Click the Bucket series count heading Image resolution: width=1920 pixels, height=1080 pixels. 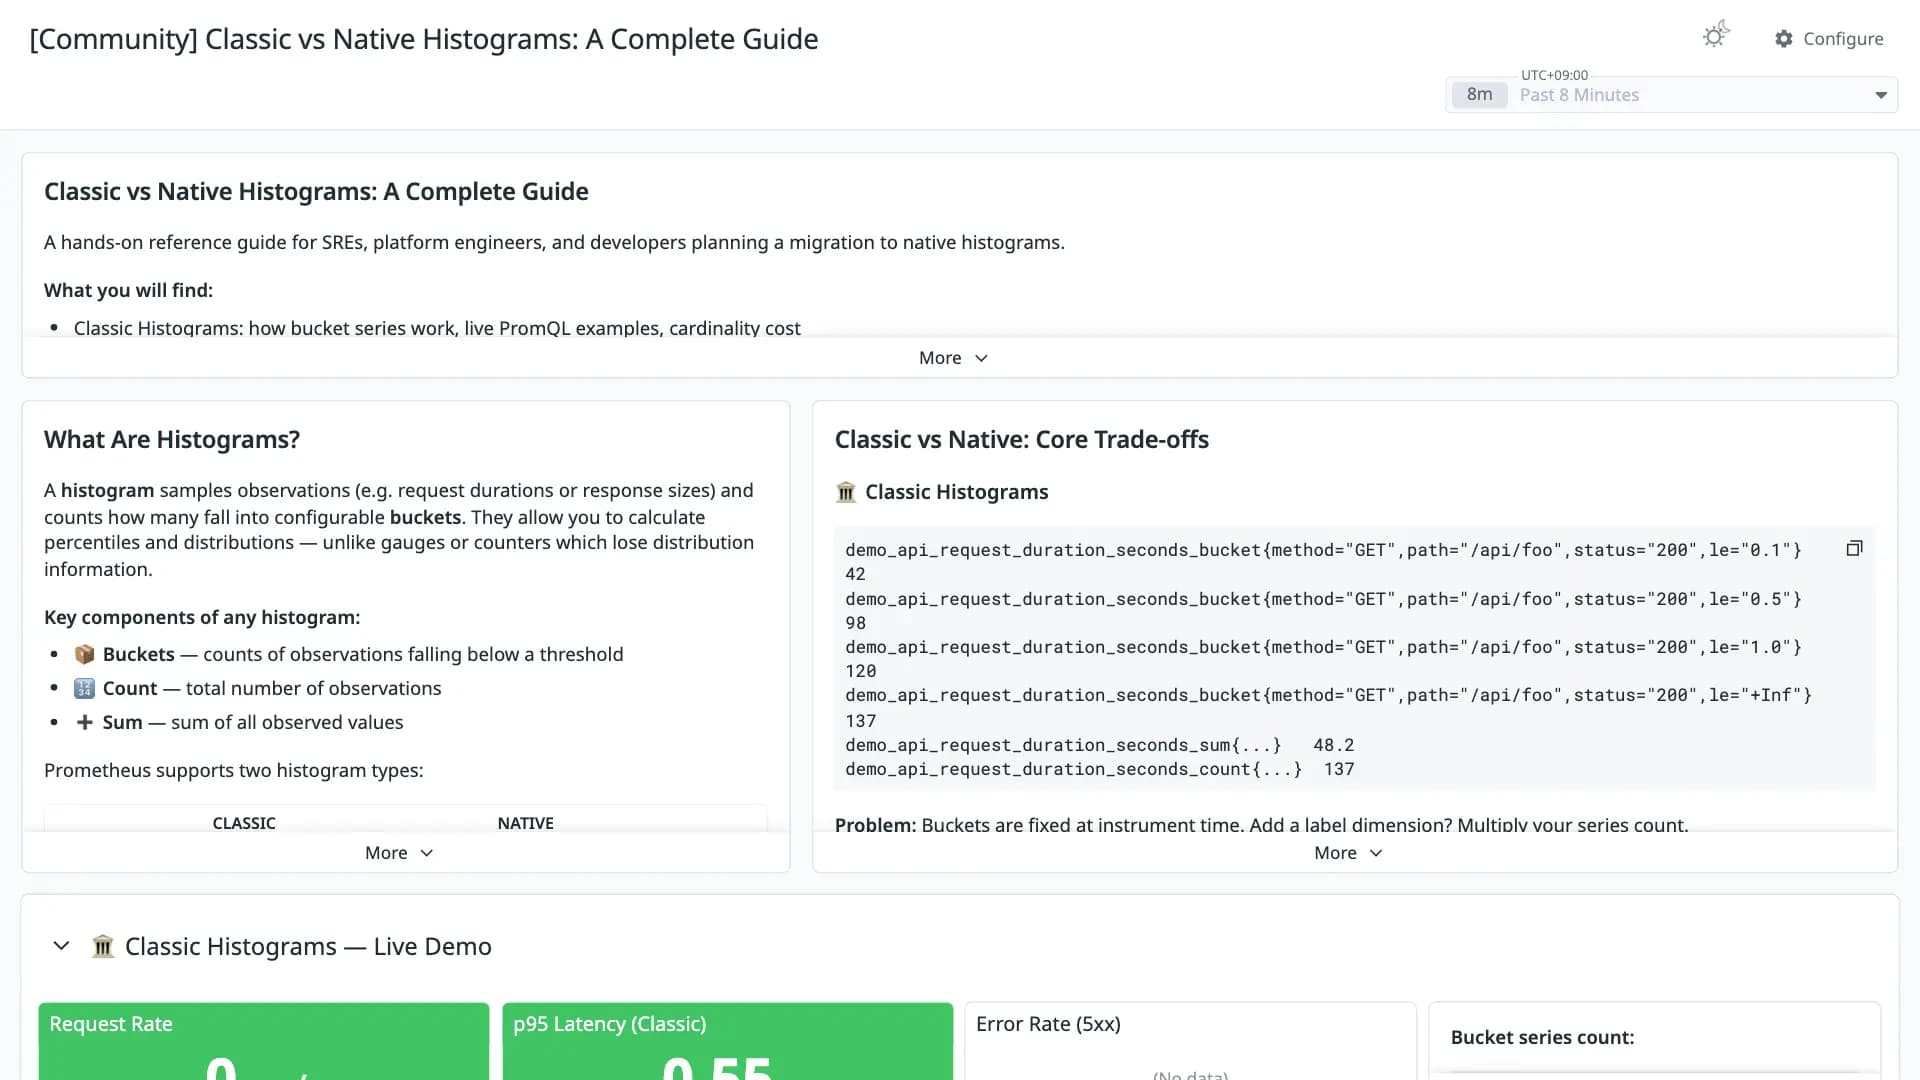(1542, 1038)
